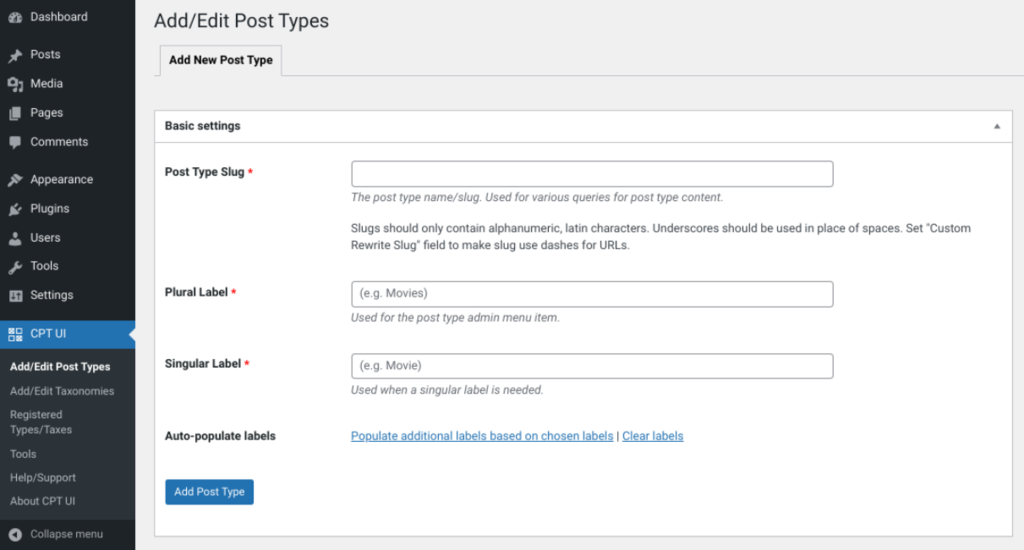Click the Comments bubble icon
This screenshot has width=1024, height=550.
coord(15,142)
